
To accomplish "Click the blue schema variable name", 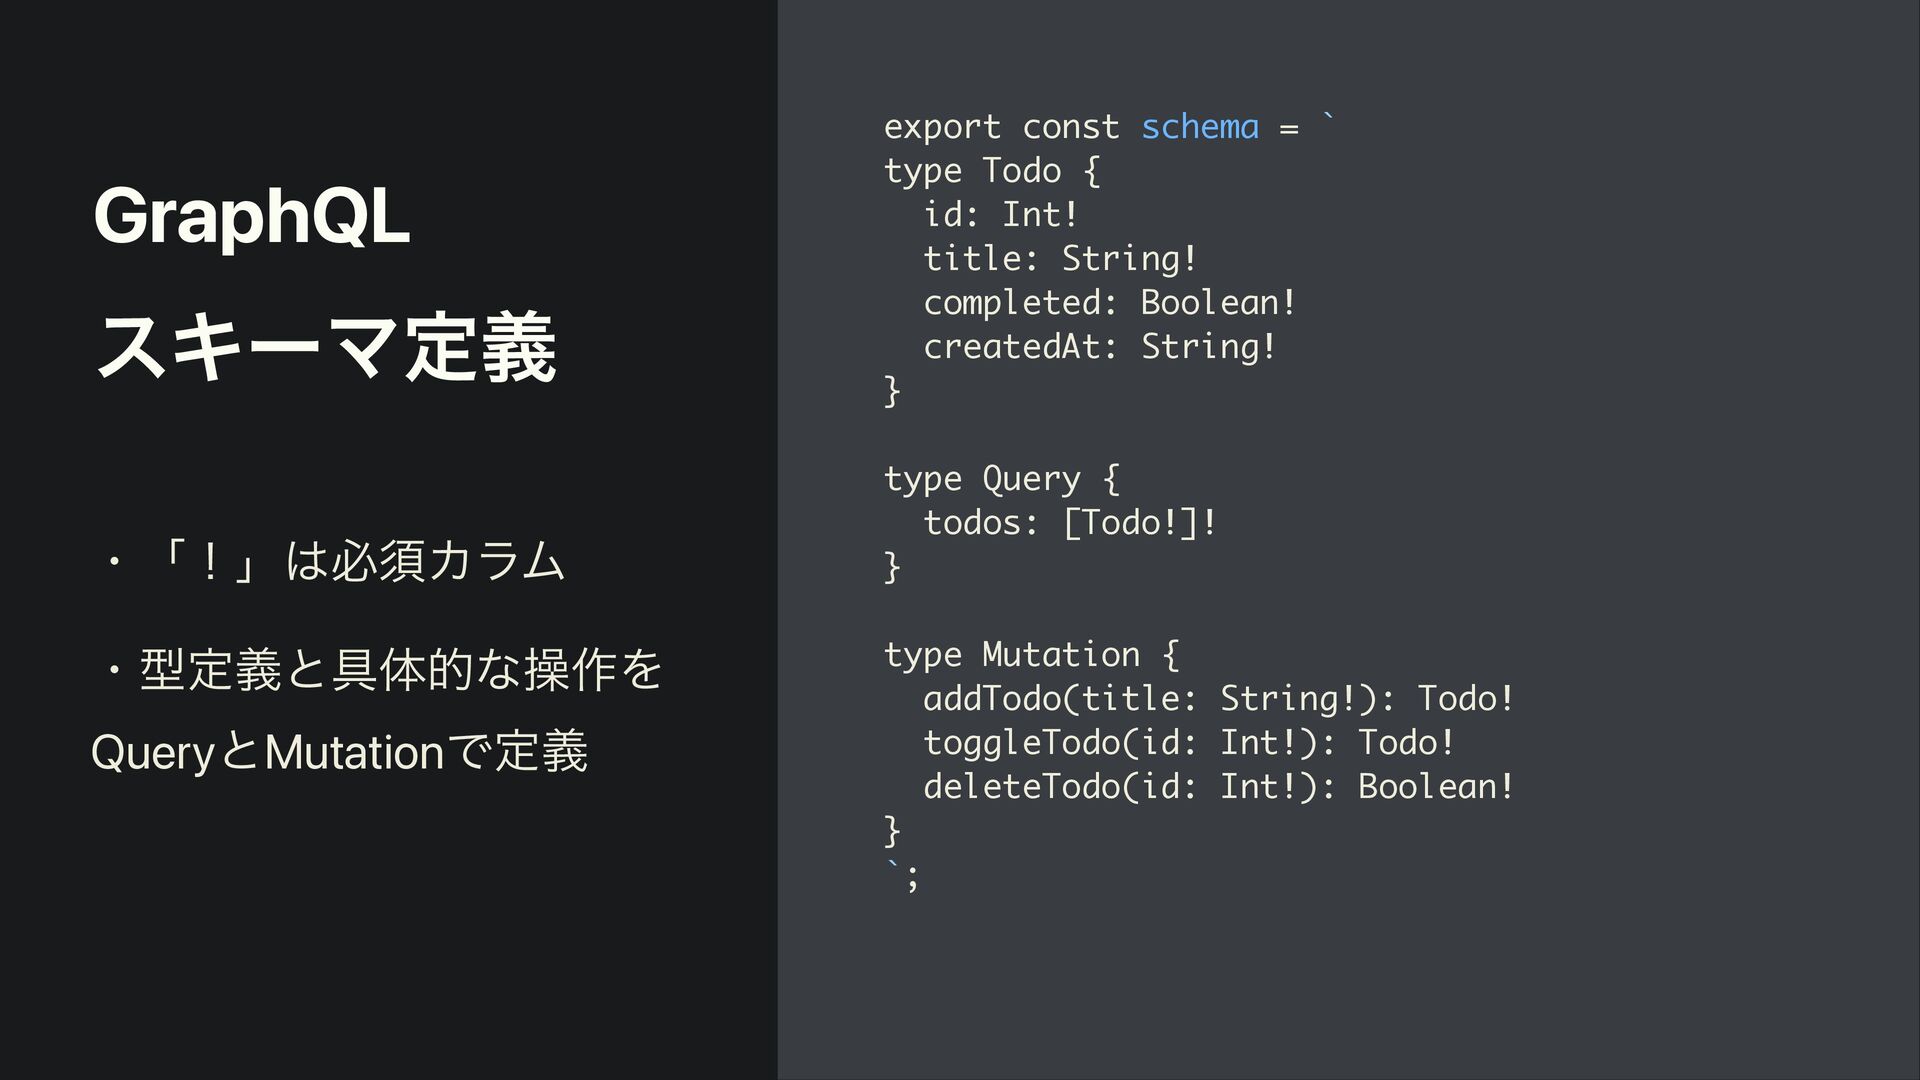I will [1199, 127].
